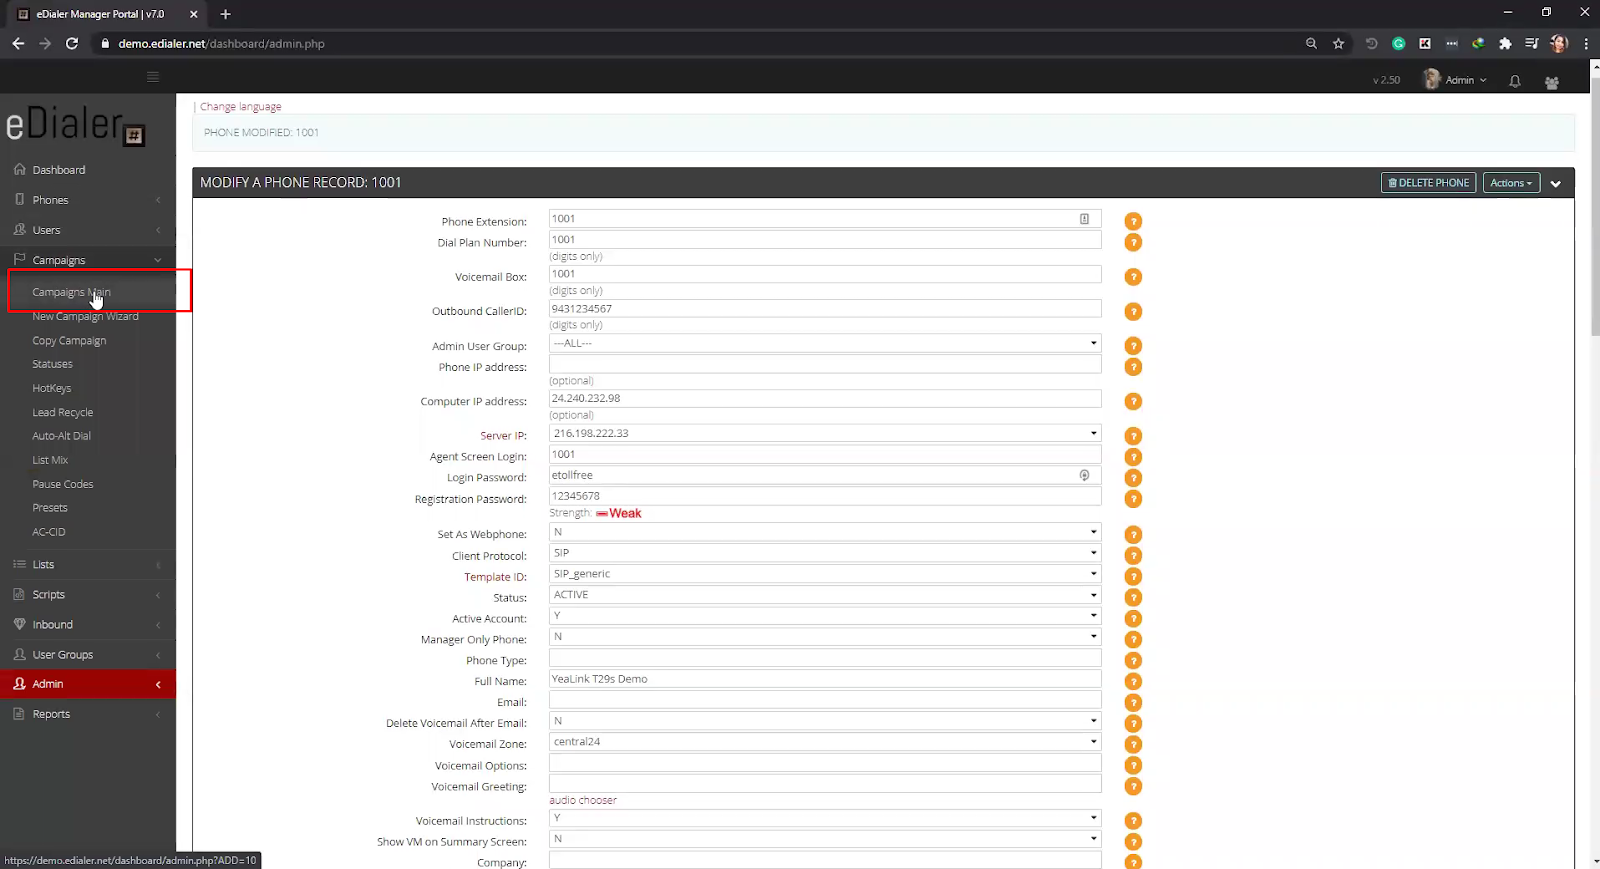The height and width of the screenshot is (869, 1600).
Task: Expand Reports sidebar menu
Action: [x=88, y=714]
